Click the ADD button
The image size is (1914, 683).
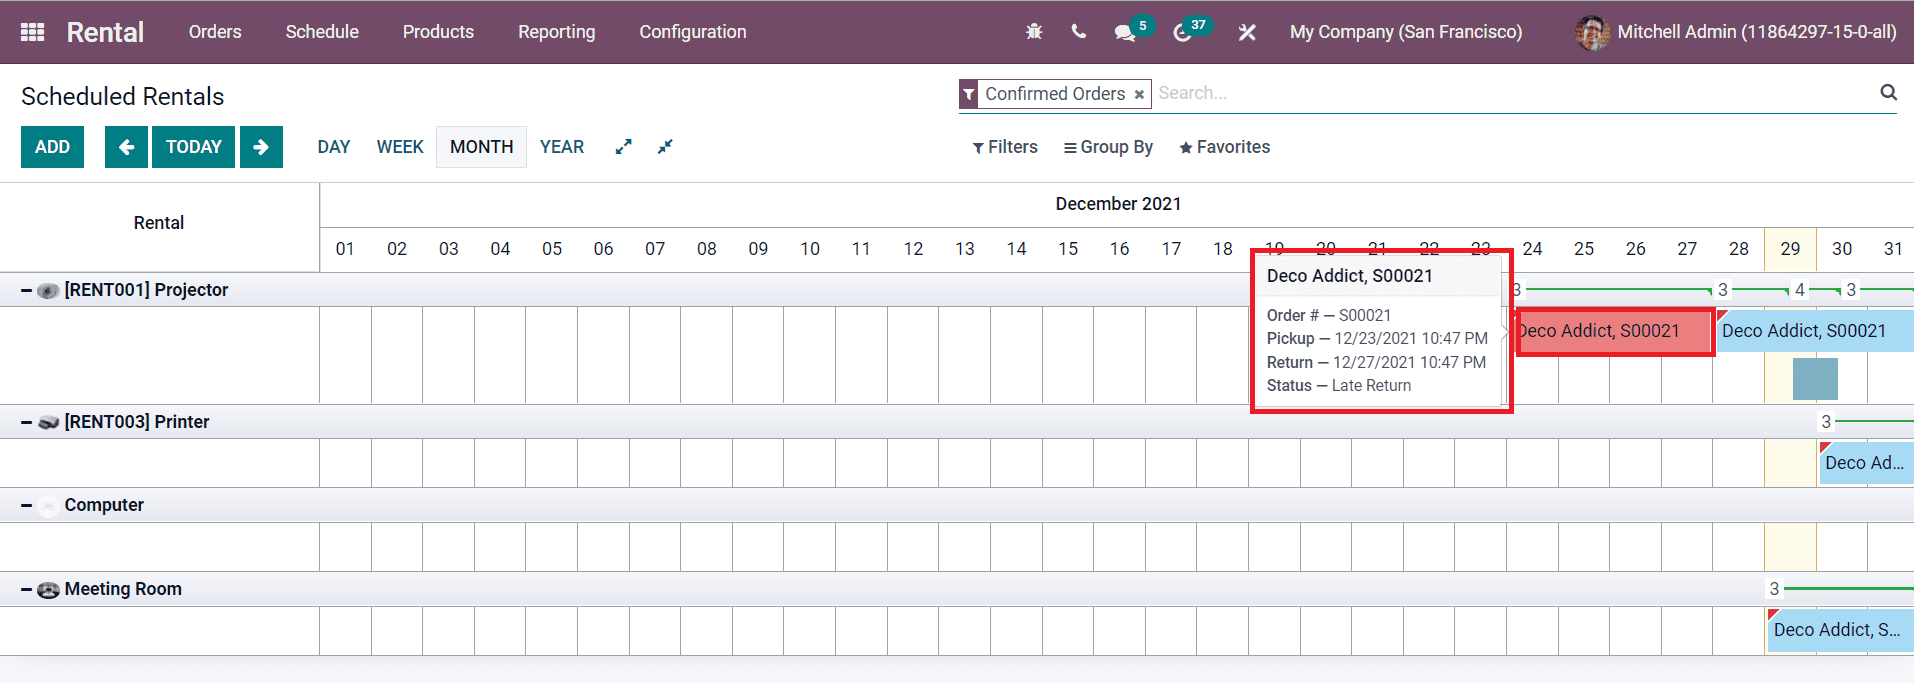[52, 147]
